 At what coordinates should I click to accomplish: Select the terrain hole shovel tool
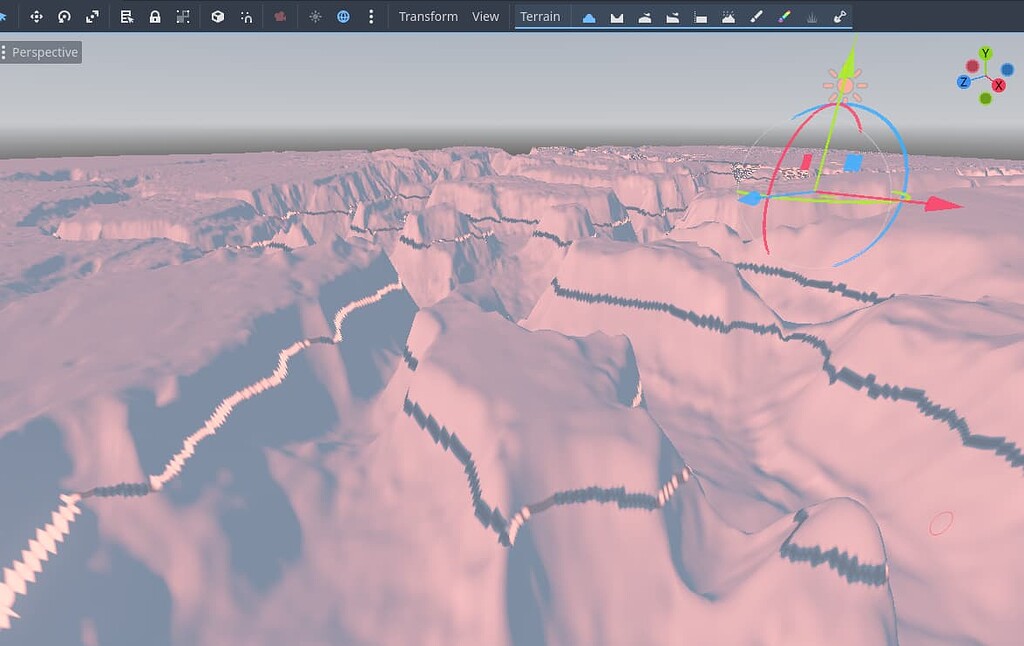pyautogui.click(x=841, y=16)
